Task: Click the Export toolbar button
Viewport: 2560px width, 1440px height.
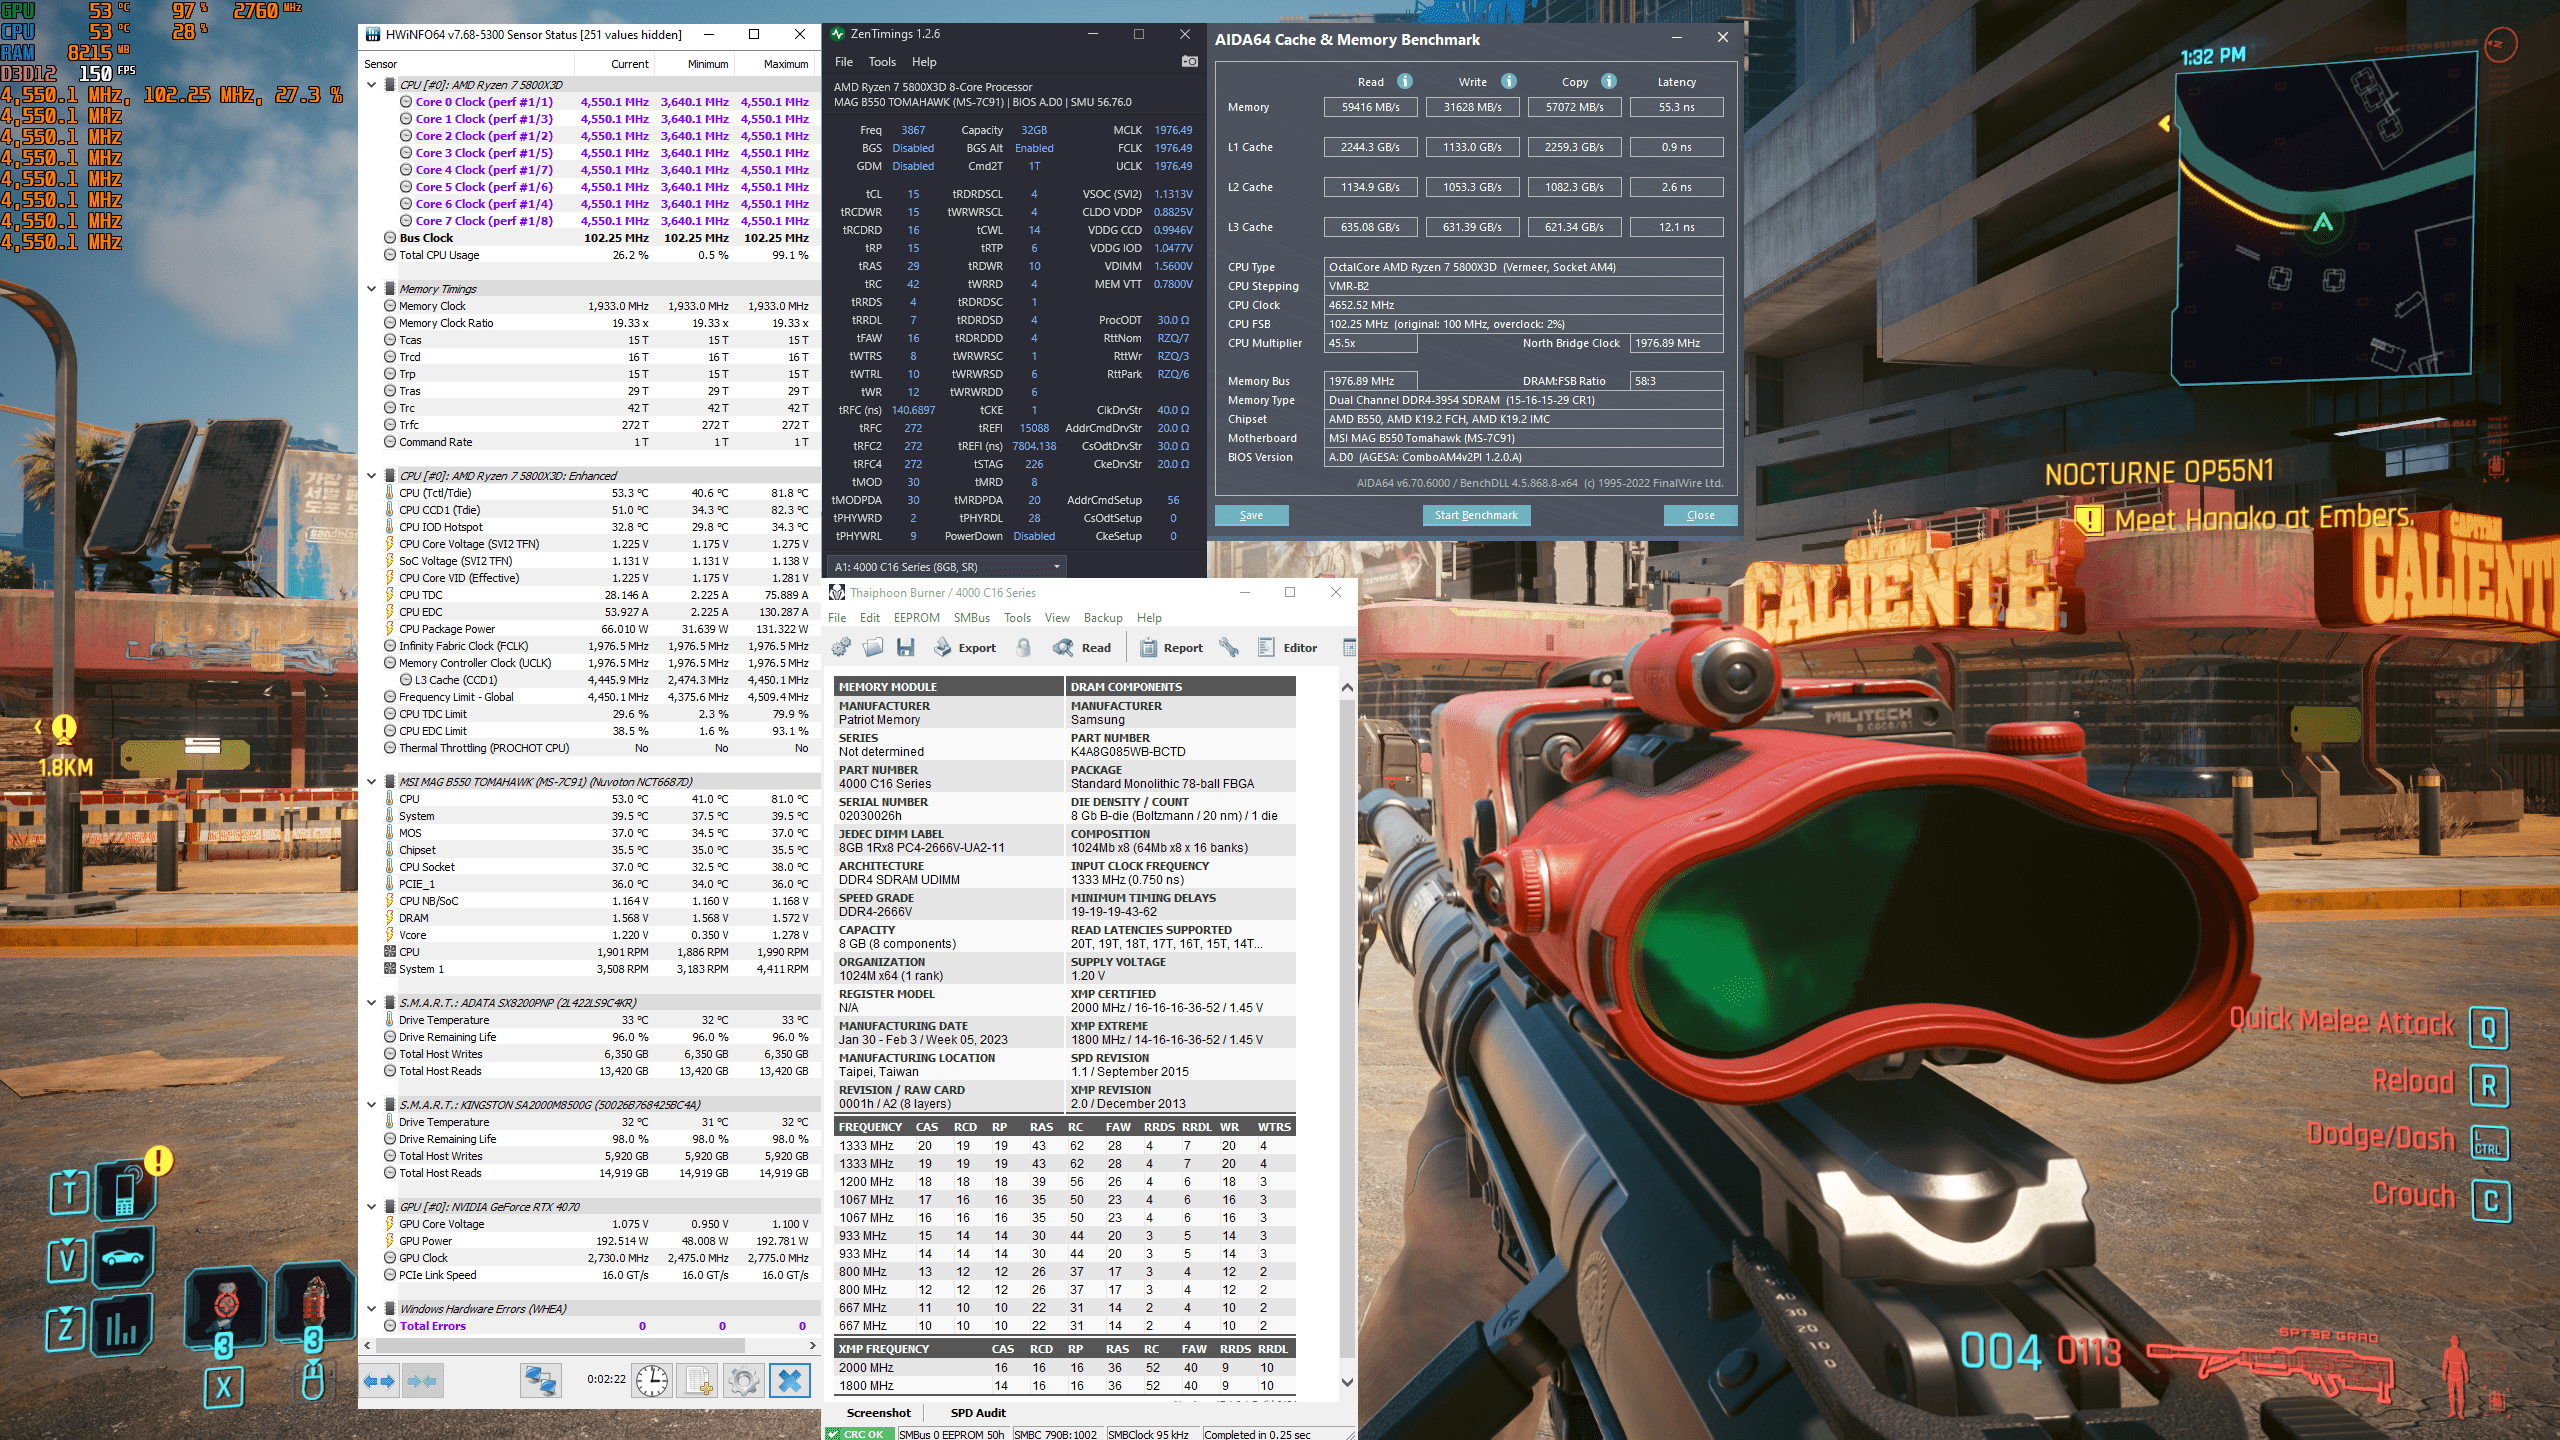Action: (x=964, y=648)
